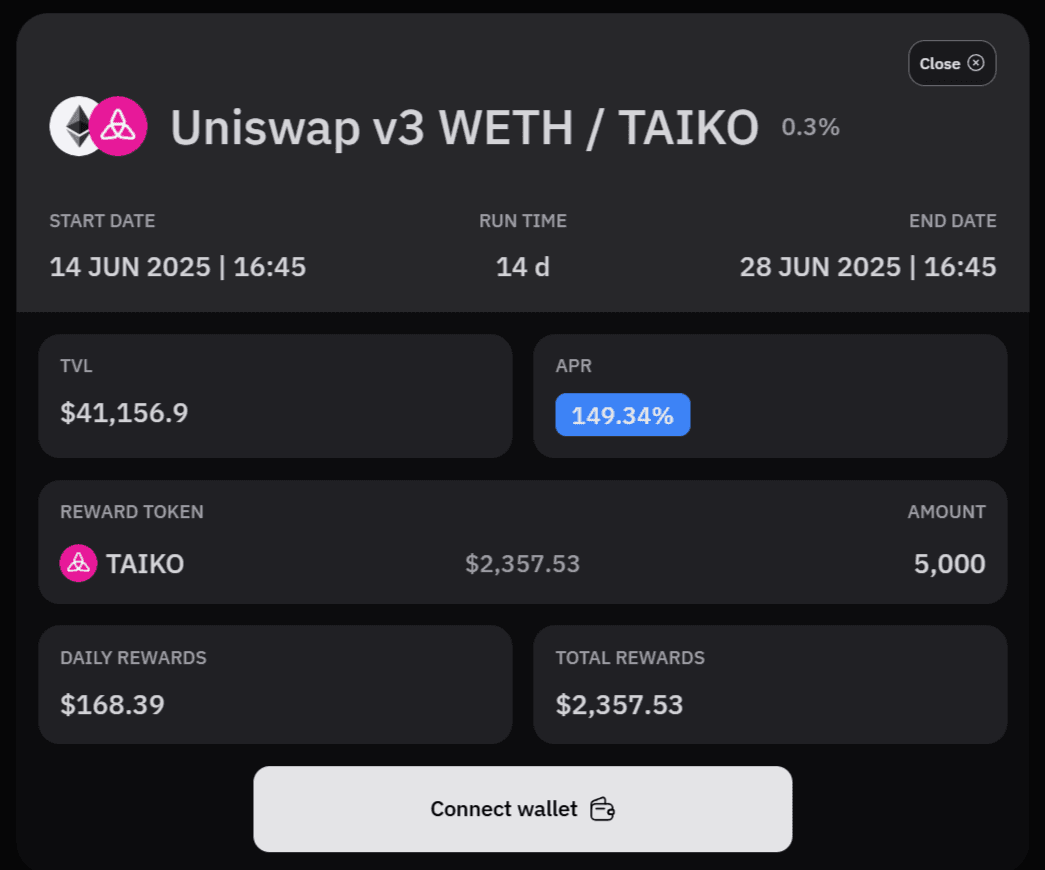This screenshot has width=1045, height=870.
Task: Click the 149.34% APR badge
Action: coord(622,415)
